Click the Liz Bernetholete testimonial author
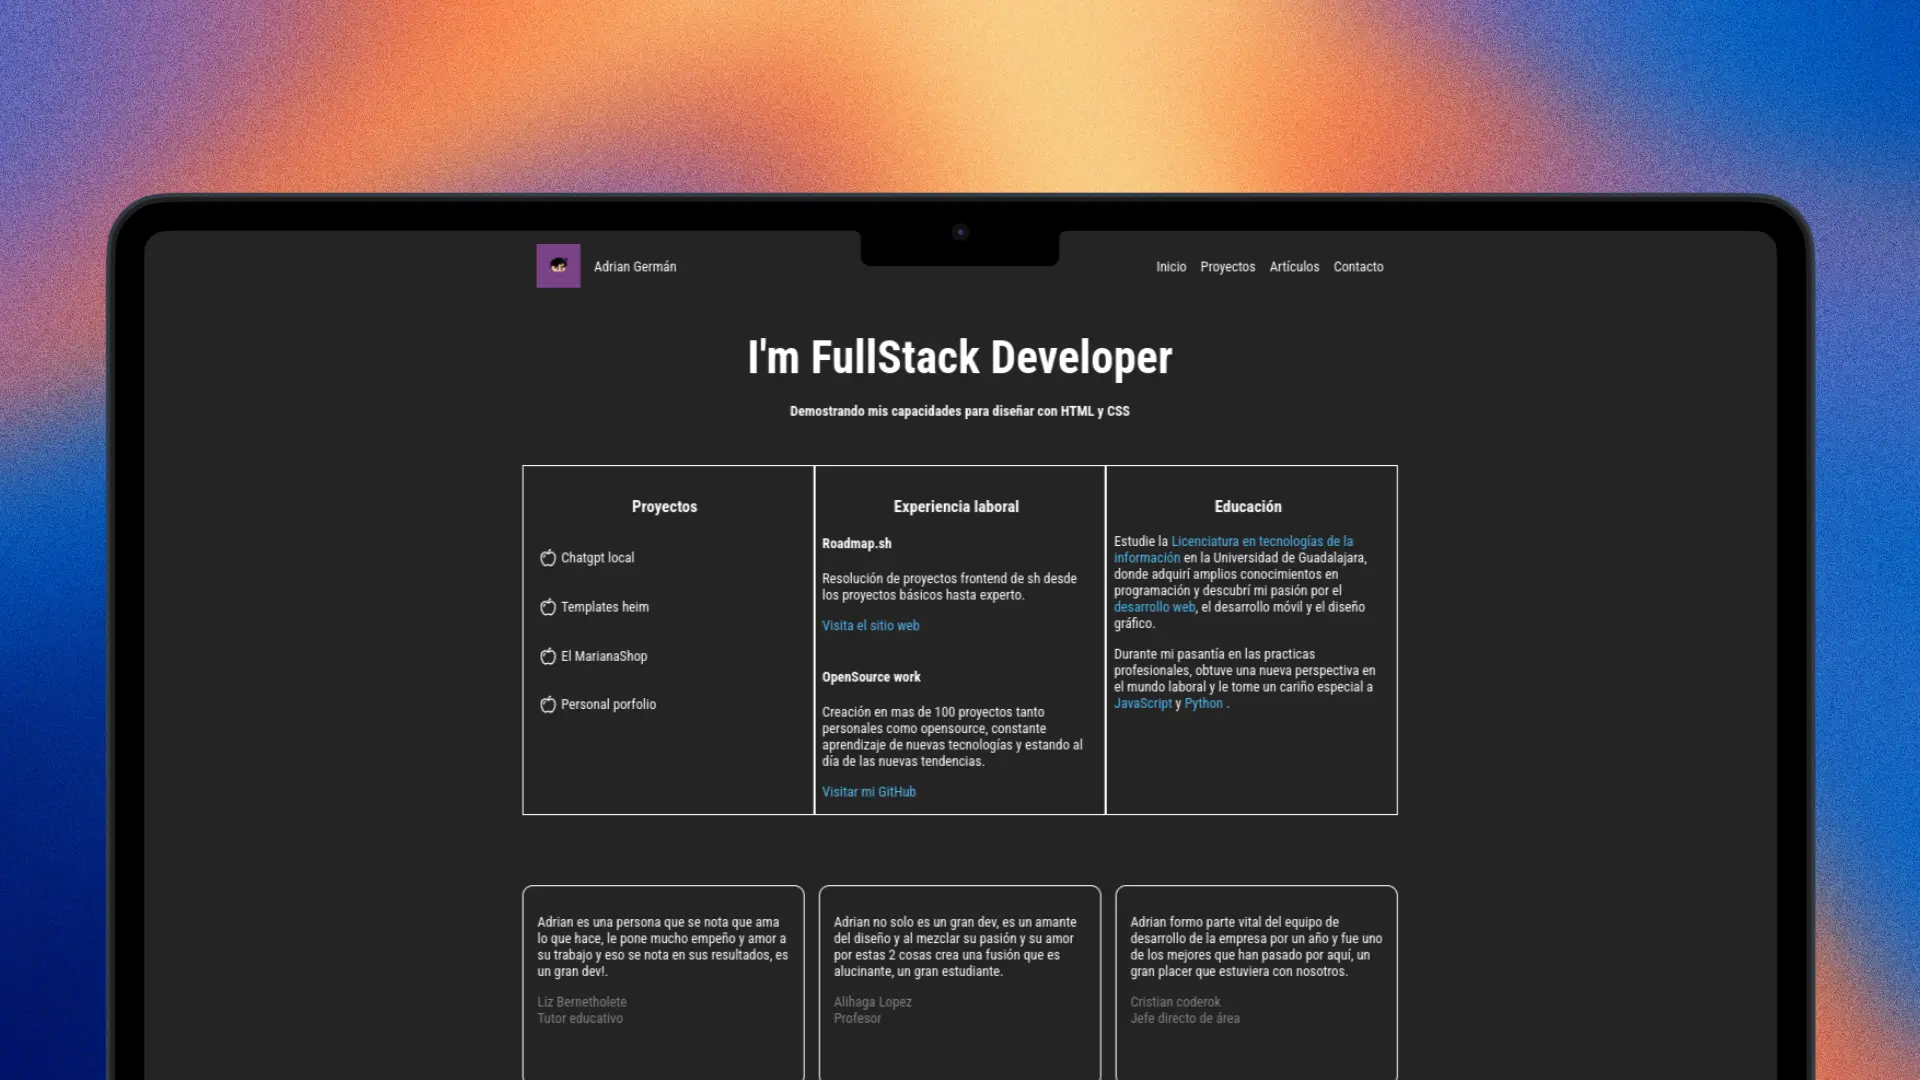Viewport: 1920px width, 1080px height. [582, 1002]
